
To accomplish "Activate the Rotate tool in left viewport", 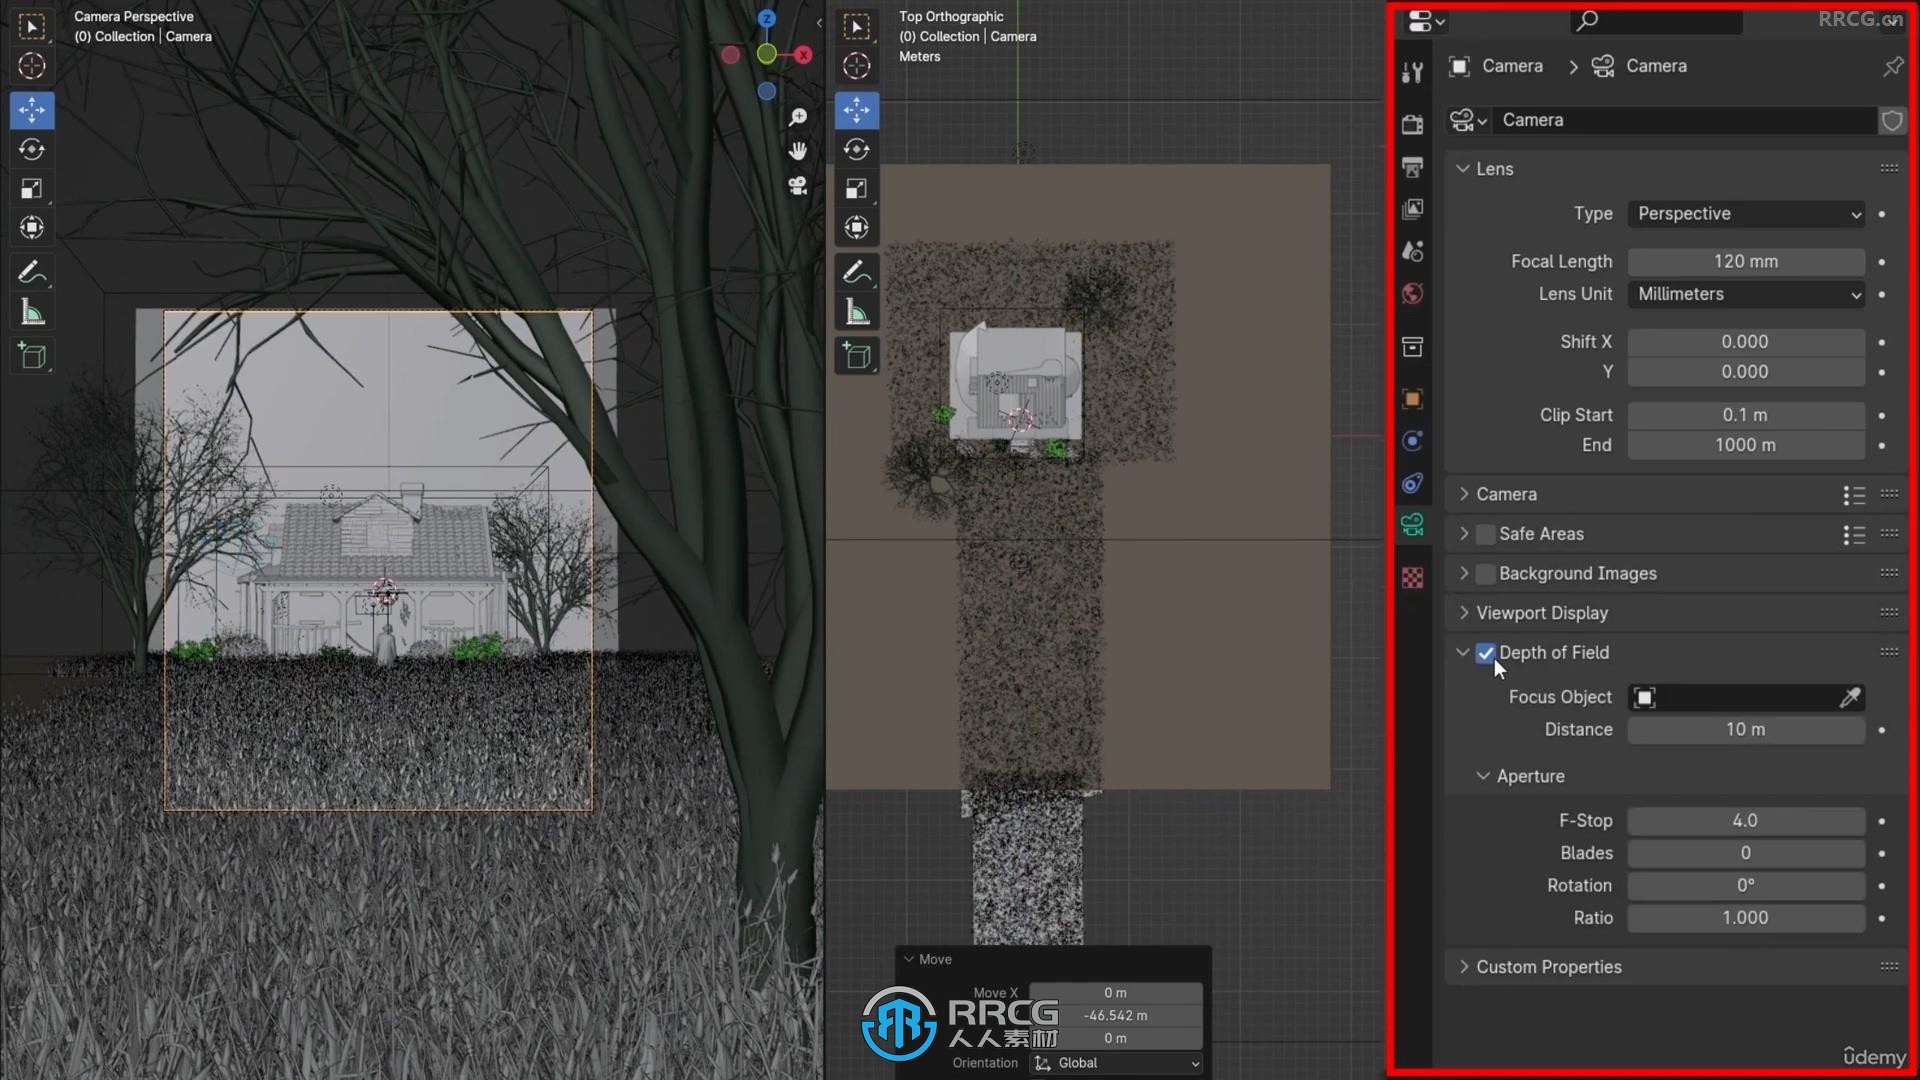I will (32, 149).
